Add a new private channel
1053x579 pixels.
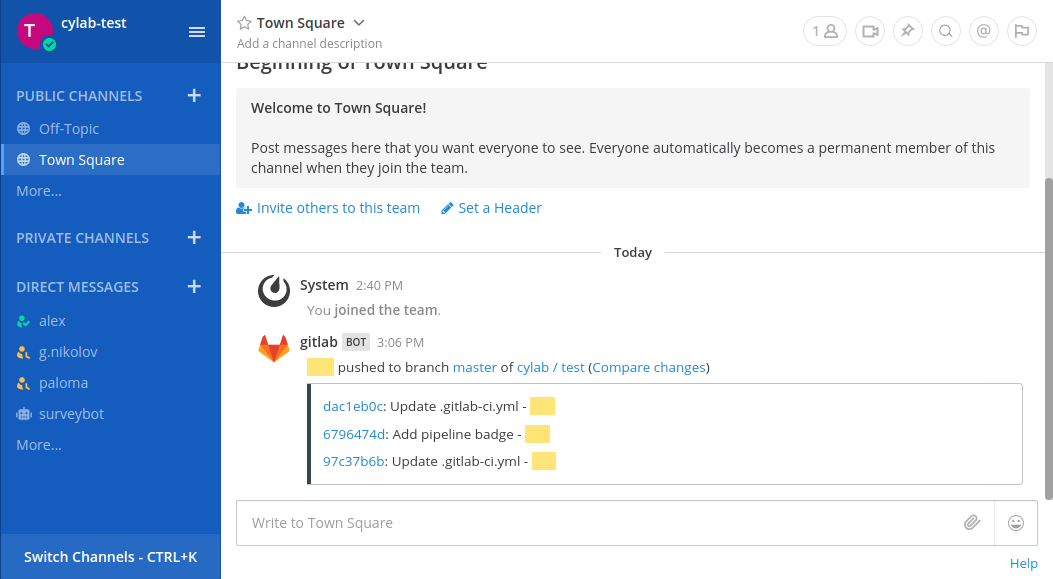click(194, 237)
